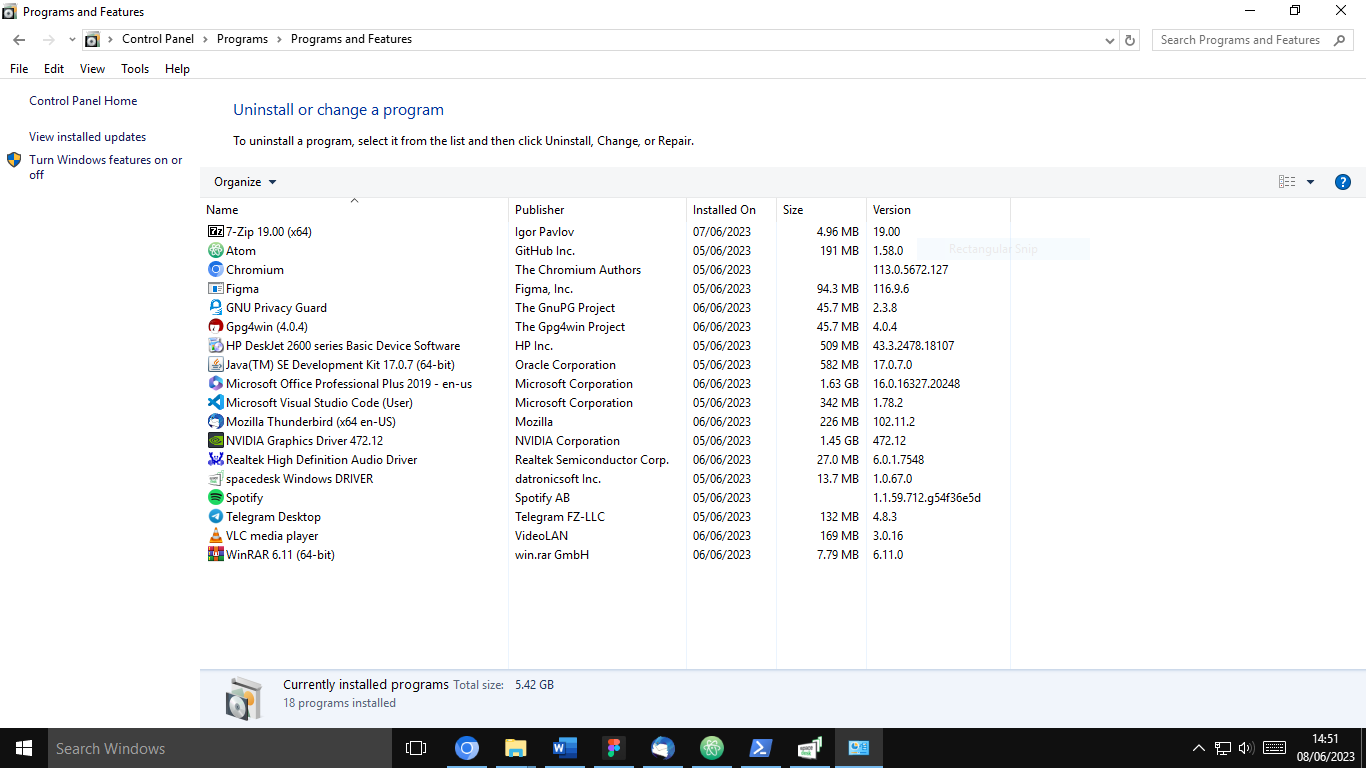Select the Realtek Audio Driver icon
This screenshot has width=1366, height=768.
[x=215, y=459]
